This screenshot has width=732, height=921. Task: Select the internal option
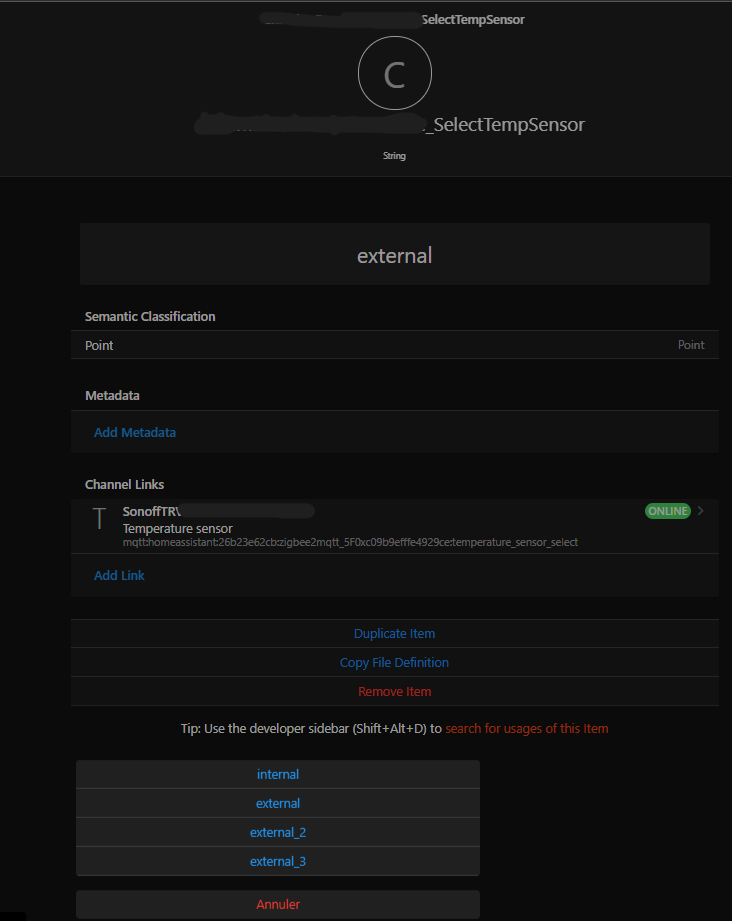pyautogui.click(x=278, y=775)
